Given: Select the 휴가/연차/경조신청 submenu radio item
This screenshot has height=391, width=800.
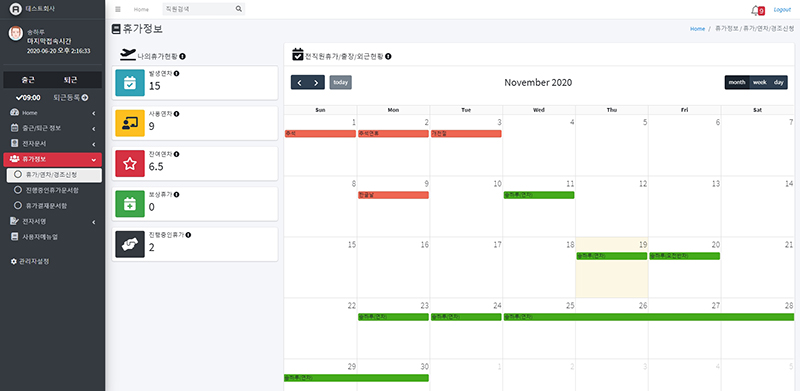Looking at the screenshot, I should click(54, 175).
